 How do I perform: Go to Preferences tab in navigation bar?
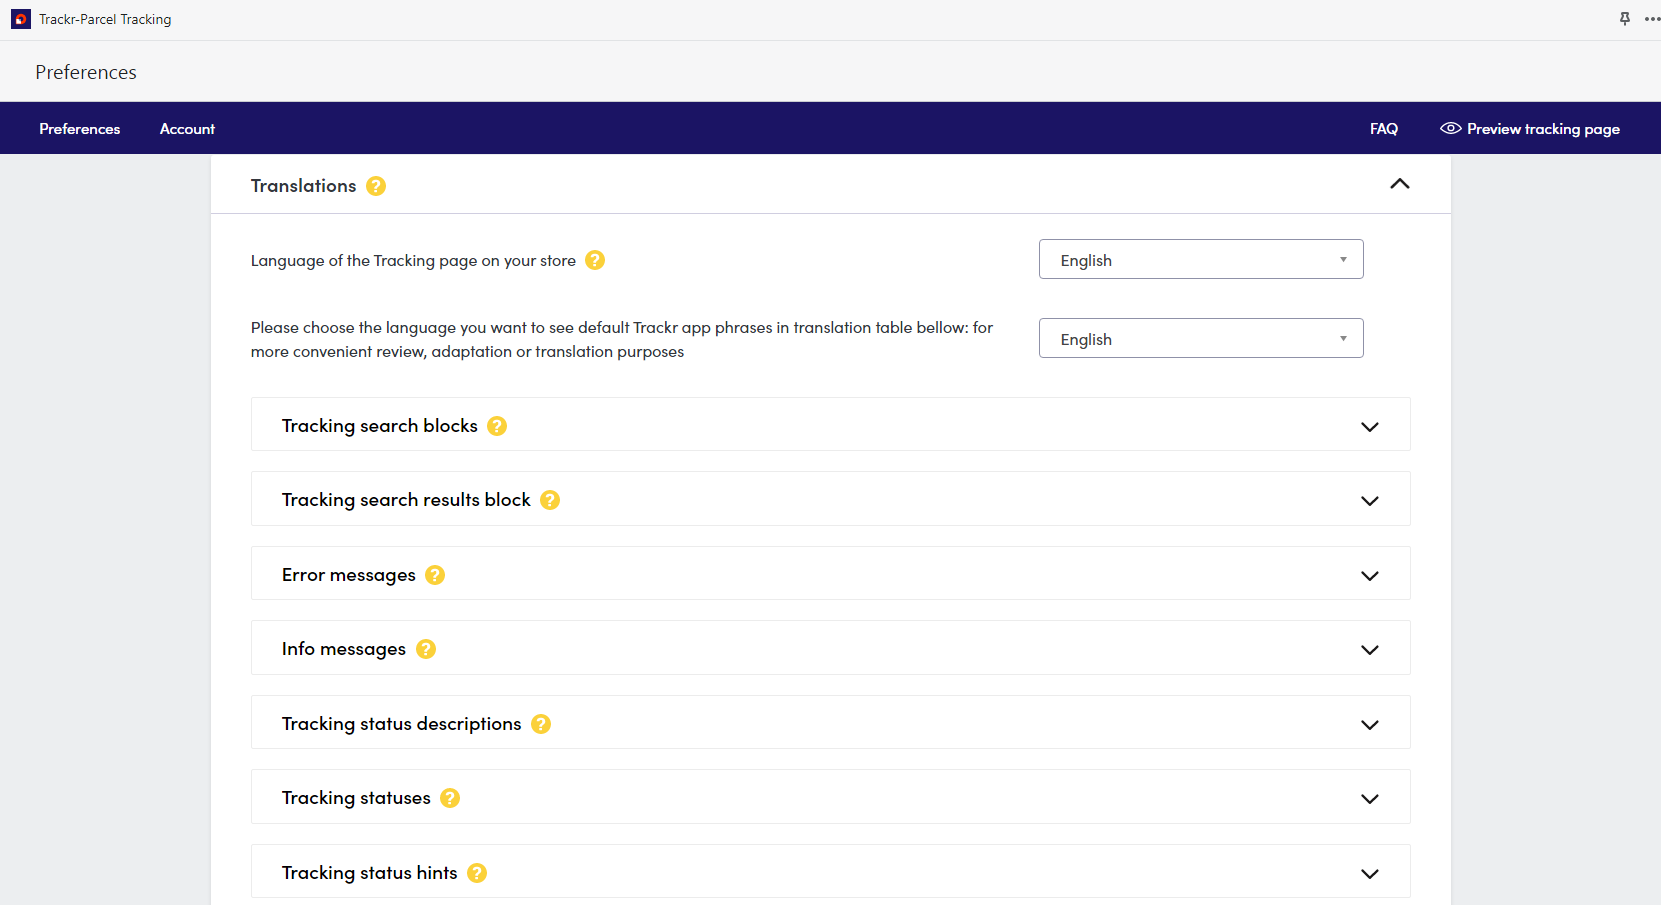[x=80, y=129]
